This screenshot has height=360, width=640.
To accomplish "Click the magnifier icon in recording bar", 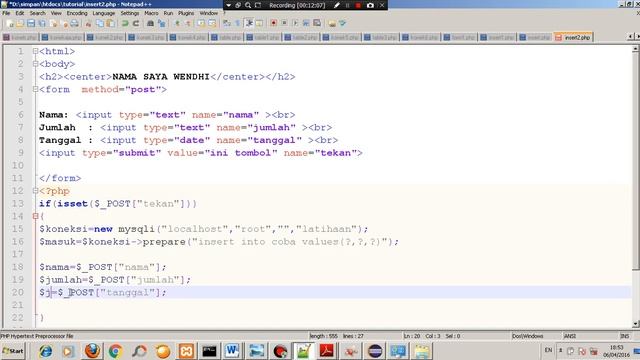I will 248,5.
